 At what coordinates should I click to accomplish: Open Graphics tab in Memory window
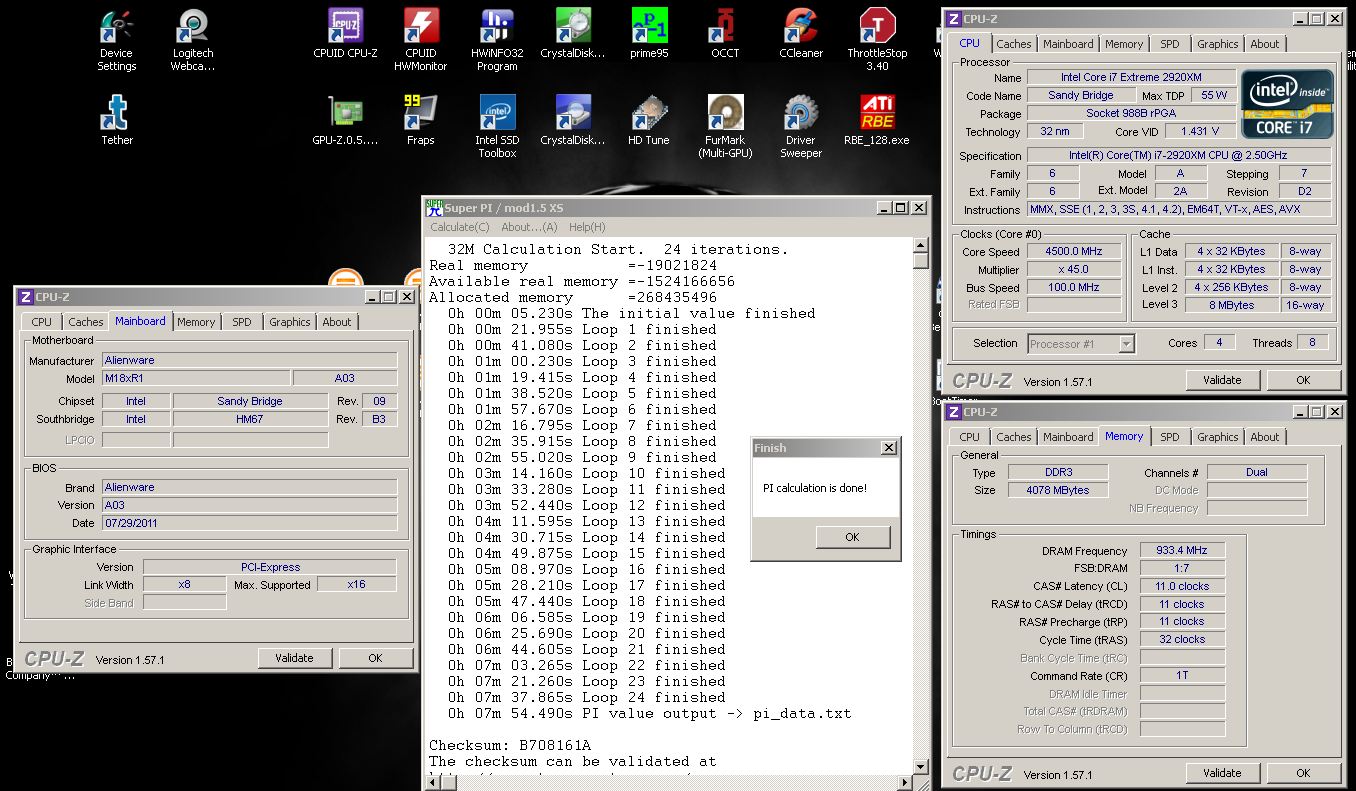[1217, 437]
